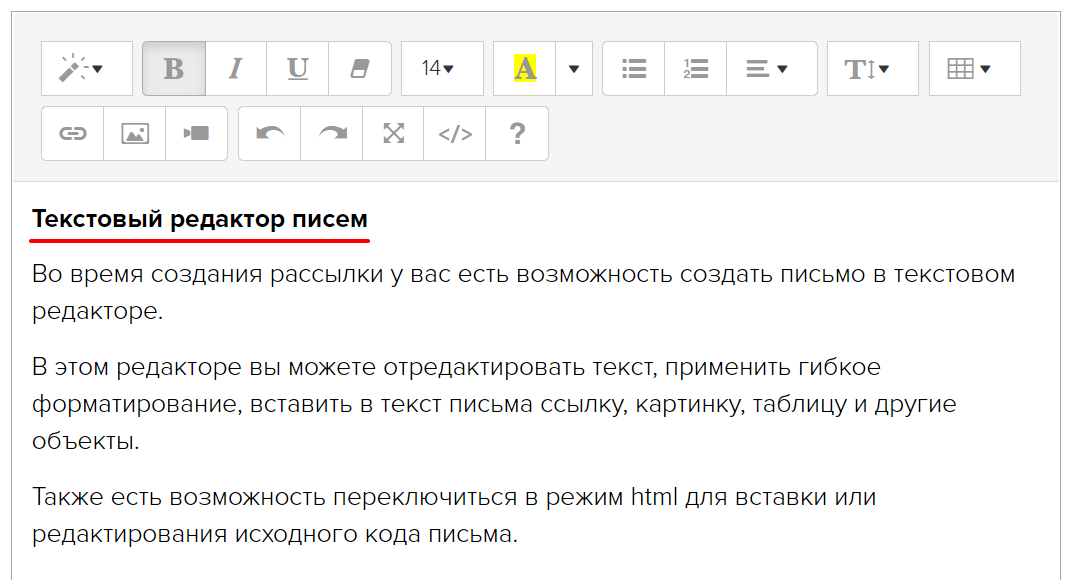Clear formatting with the eraser icon
The width and height of the screenshot is (1070, 580).
(x=360, y=68)
